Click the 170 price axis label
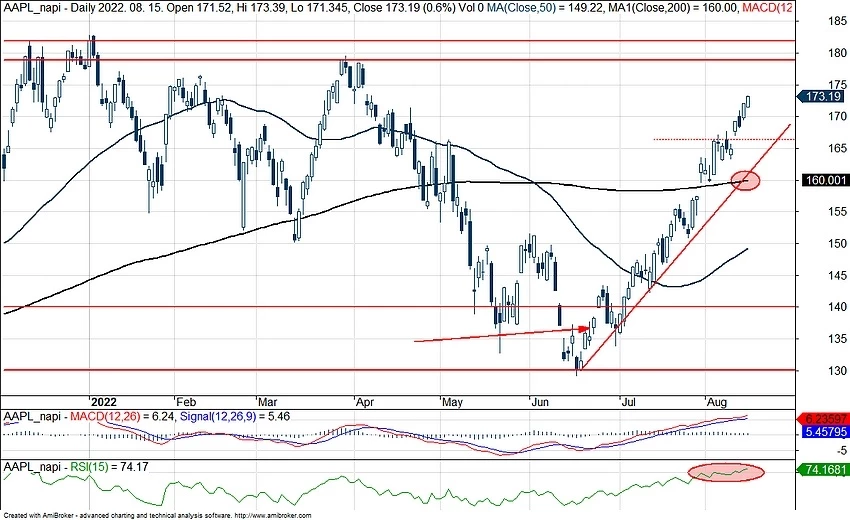 [x=838, y=117]
